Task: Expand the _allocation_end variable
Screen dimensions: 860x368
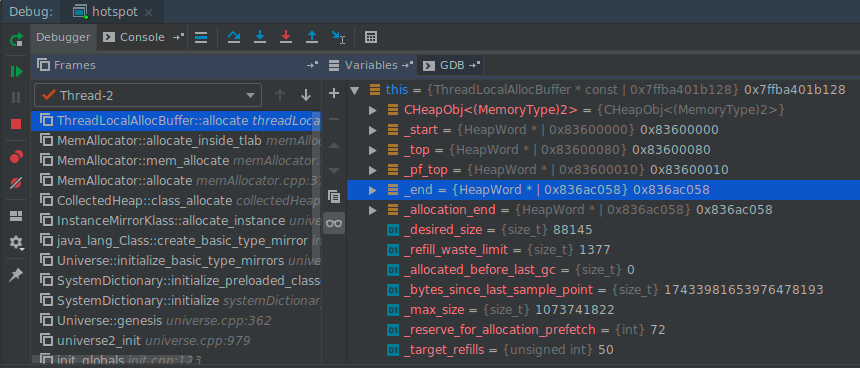Action: coord(373,210)
